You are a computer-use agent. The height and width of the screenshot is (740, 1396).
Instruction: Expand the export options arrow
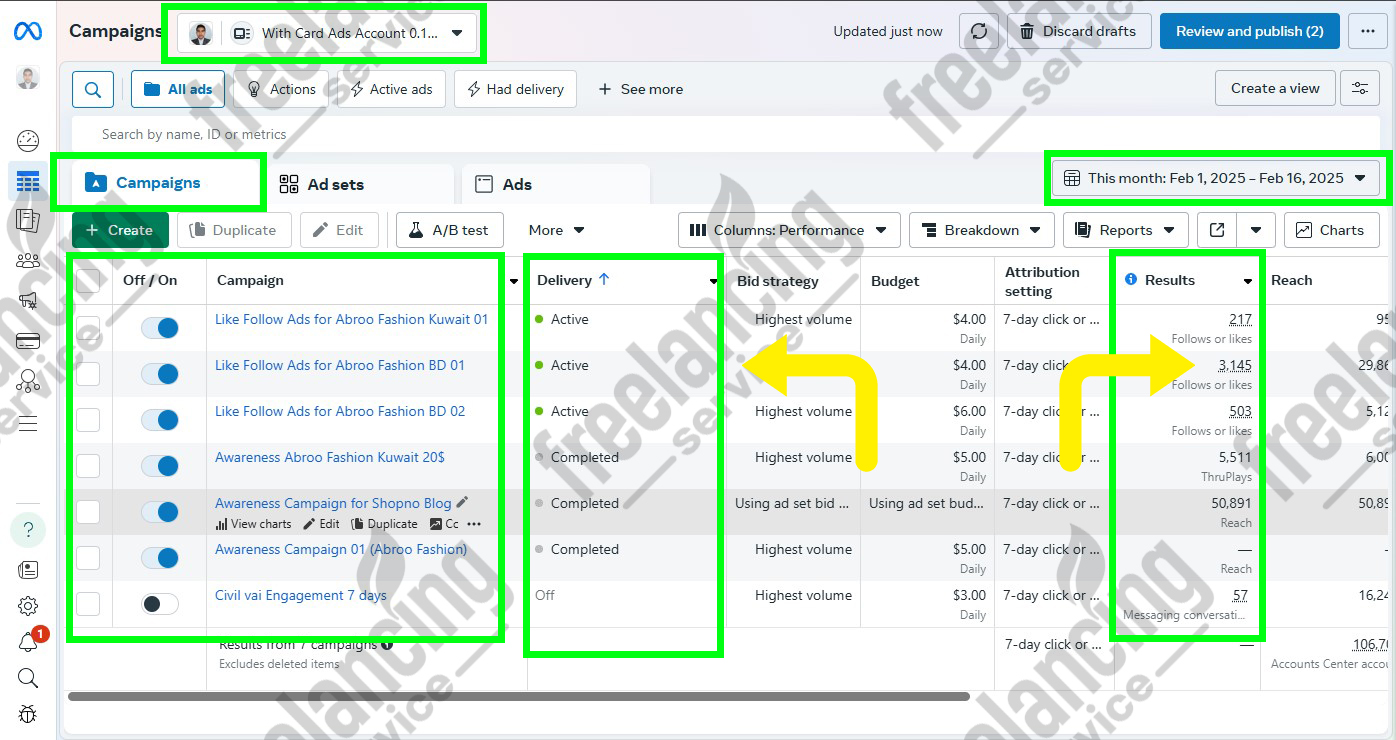[x=1256, y=230]
